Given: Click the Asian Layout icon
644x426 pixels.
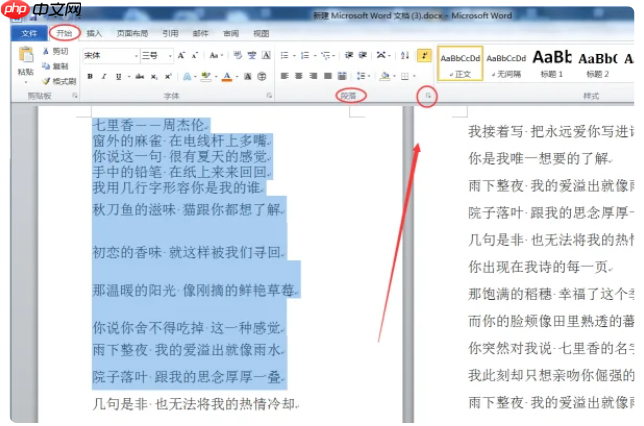Looking at the screenshot, I should (x=381, y=55).
